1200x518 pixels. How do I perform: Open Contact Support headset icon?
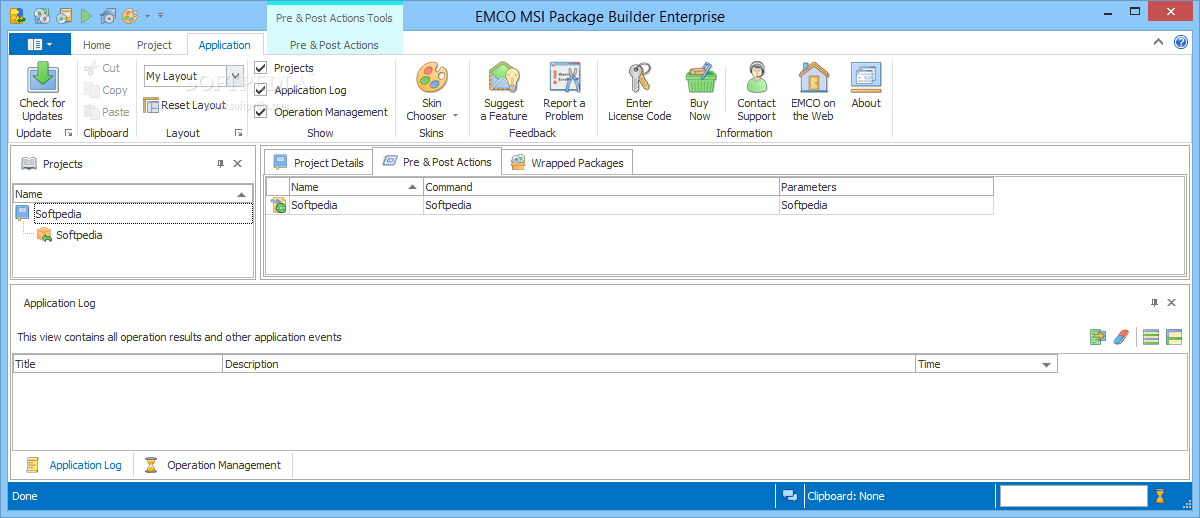click(757, 77)
